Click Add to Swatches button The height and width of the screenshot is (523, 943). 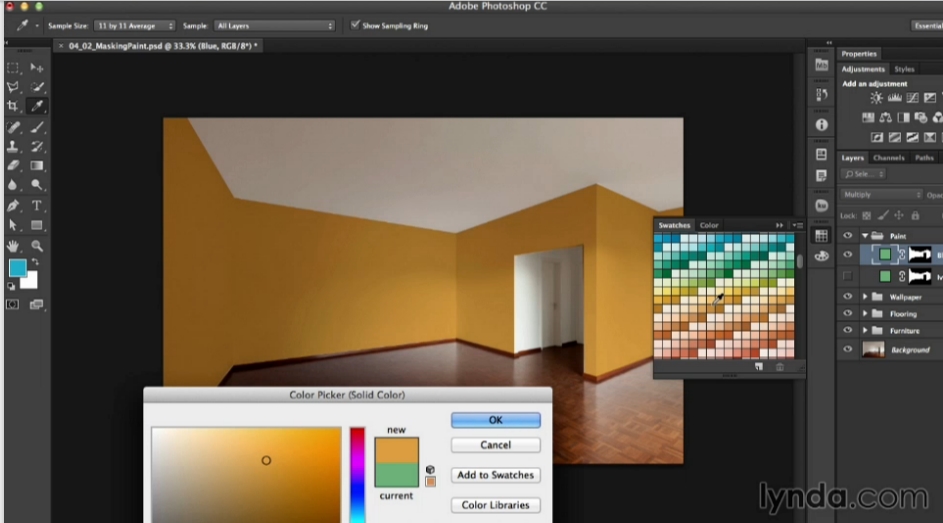pyautogui.click(x=496, y=475)
